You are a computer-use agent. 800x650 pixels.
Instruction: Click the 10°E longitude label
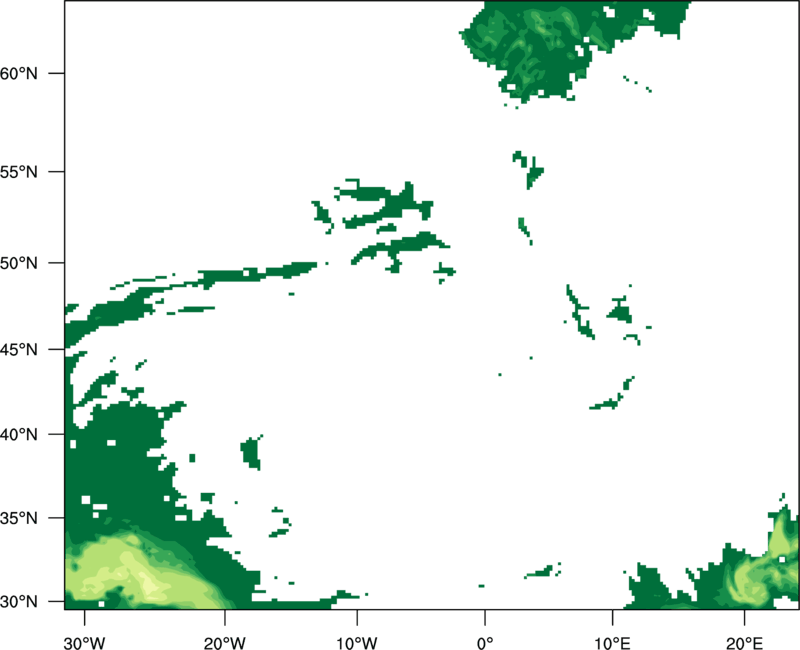tap(612, 643)
